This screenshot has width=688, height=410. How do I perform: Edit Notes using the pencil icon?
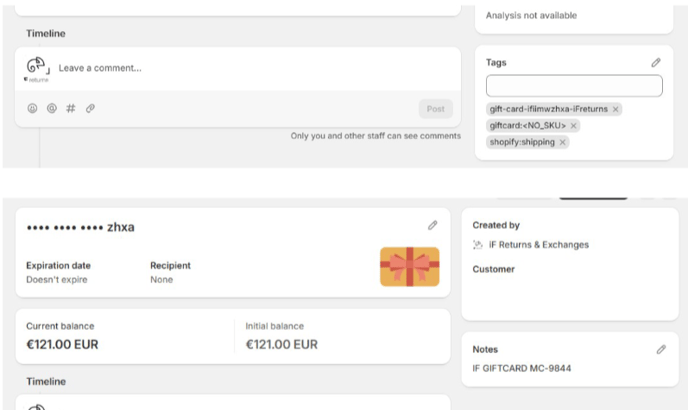(x=661, y=349)
